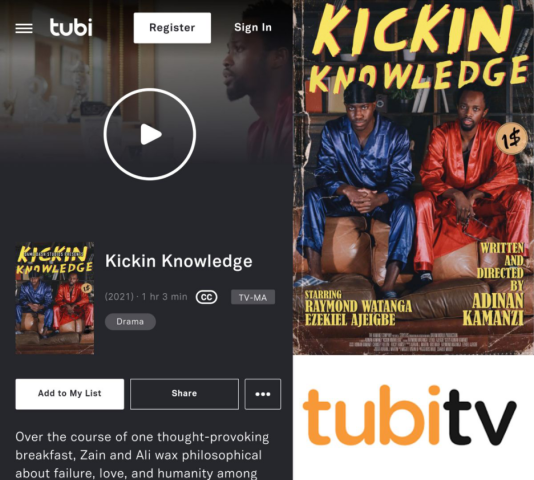Open the hamburger menu icon
534x480 pixels.
(x=24, y=28)
